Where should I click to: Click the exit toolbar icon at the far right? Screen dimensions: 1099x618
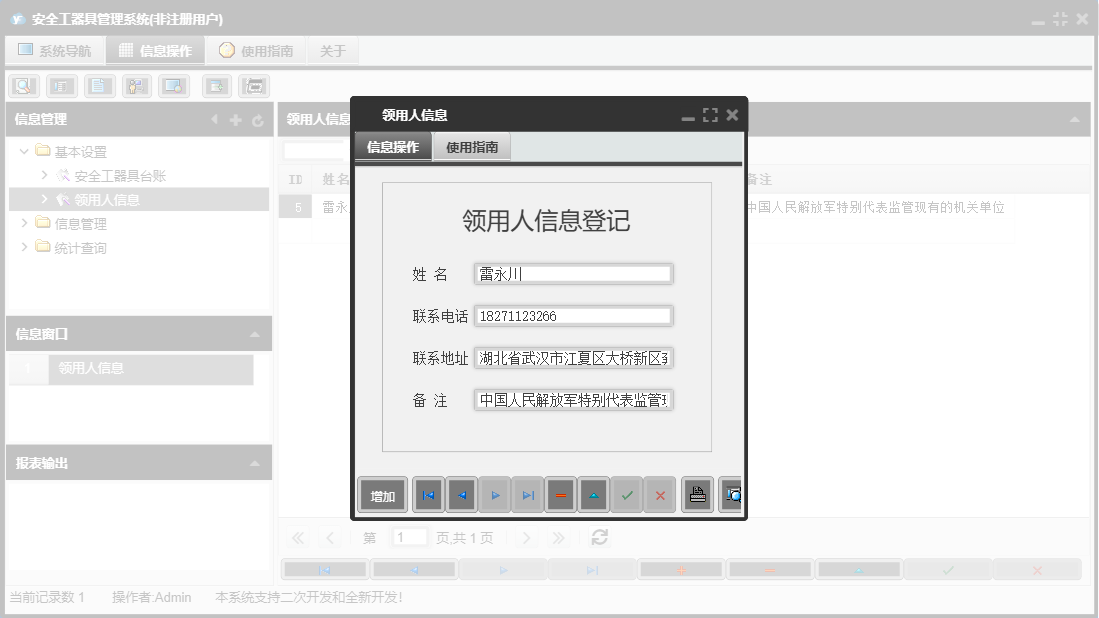pos(253,85)
